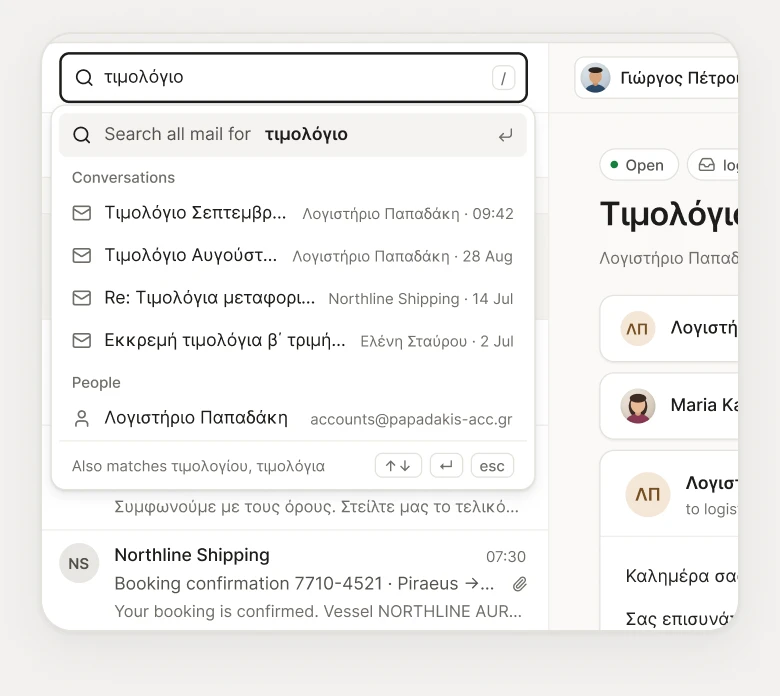
Task: Click 'Also matches τιμολογίου, τιμολόγια' text
Action: [x=198, y=466]
